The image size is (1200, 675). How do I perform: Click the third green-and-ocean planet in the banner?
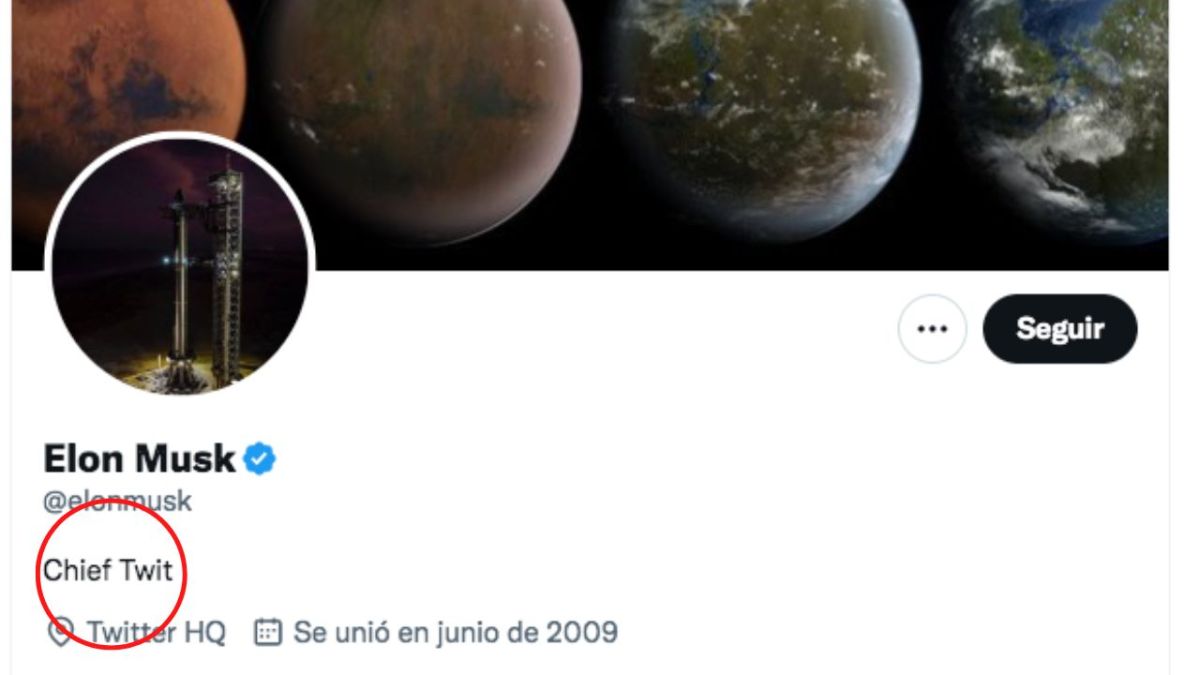[765, 110]
